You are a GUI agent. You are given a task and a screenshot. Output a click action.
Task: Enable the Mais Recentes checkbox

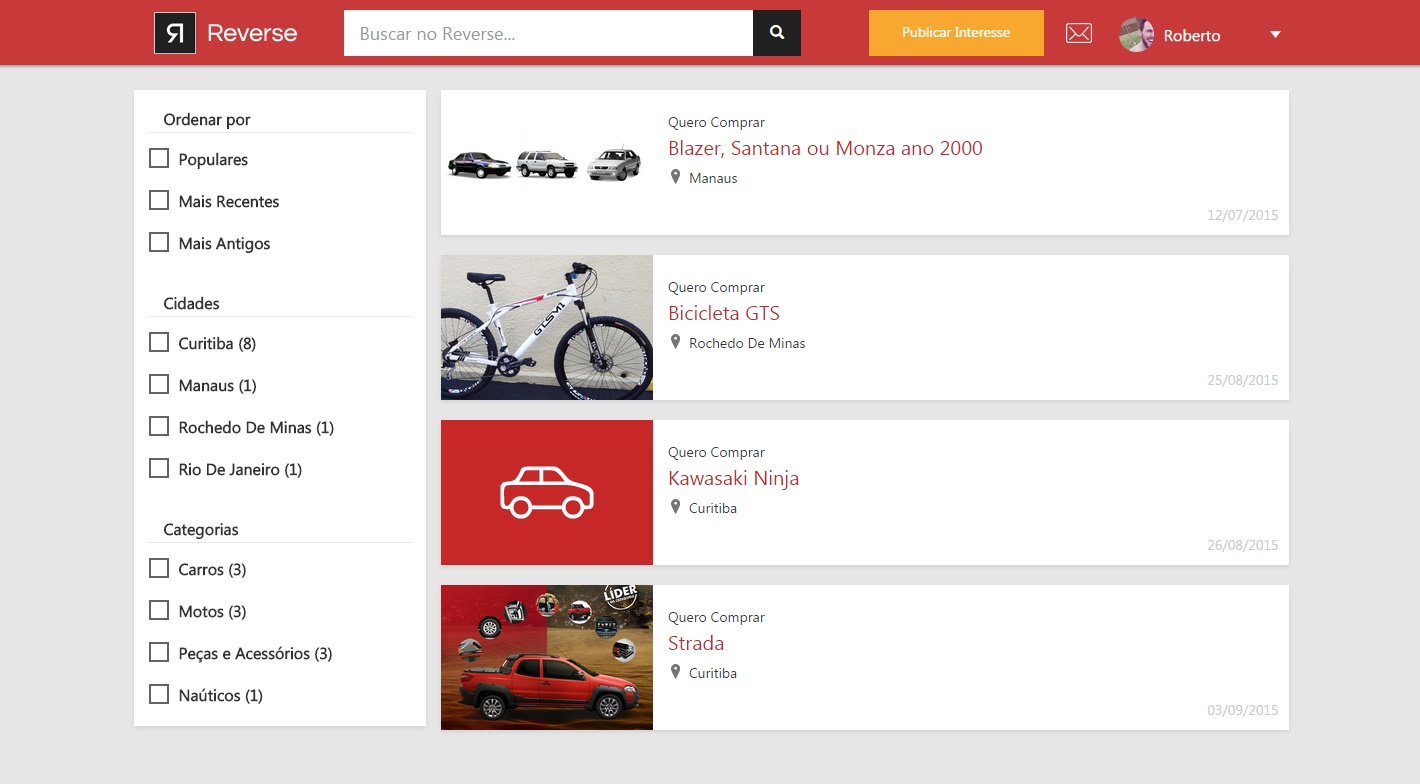click(x=159, y=201)
